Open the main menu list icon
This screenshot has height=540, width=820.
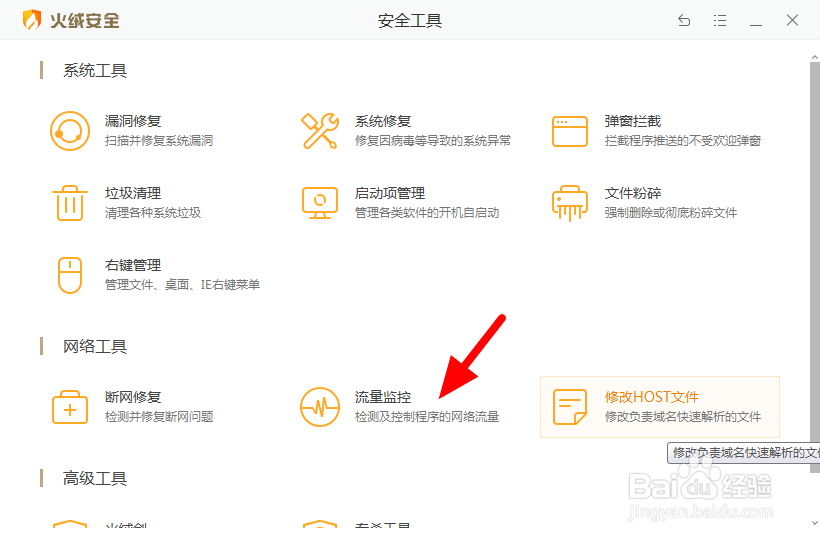pos(720,20)
